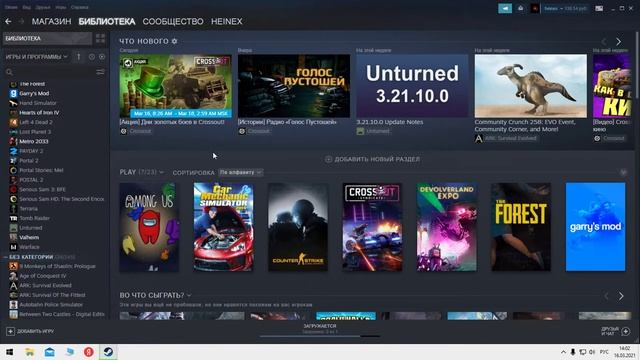
Task: Open МАГАЗИН tab
Action: pyautogui.click(x=51, y=21)
